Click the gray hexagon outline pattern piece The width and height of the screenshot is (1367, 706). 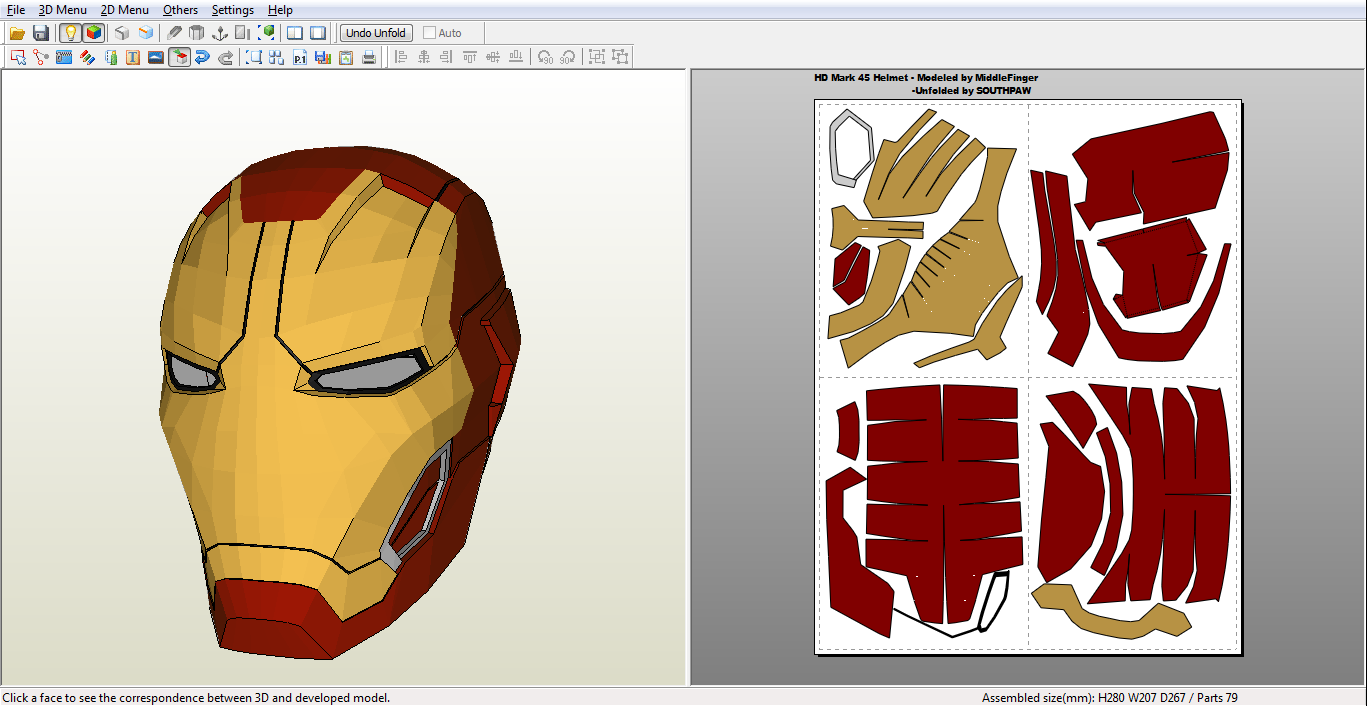click(x=851, y=148)
